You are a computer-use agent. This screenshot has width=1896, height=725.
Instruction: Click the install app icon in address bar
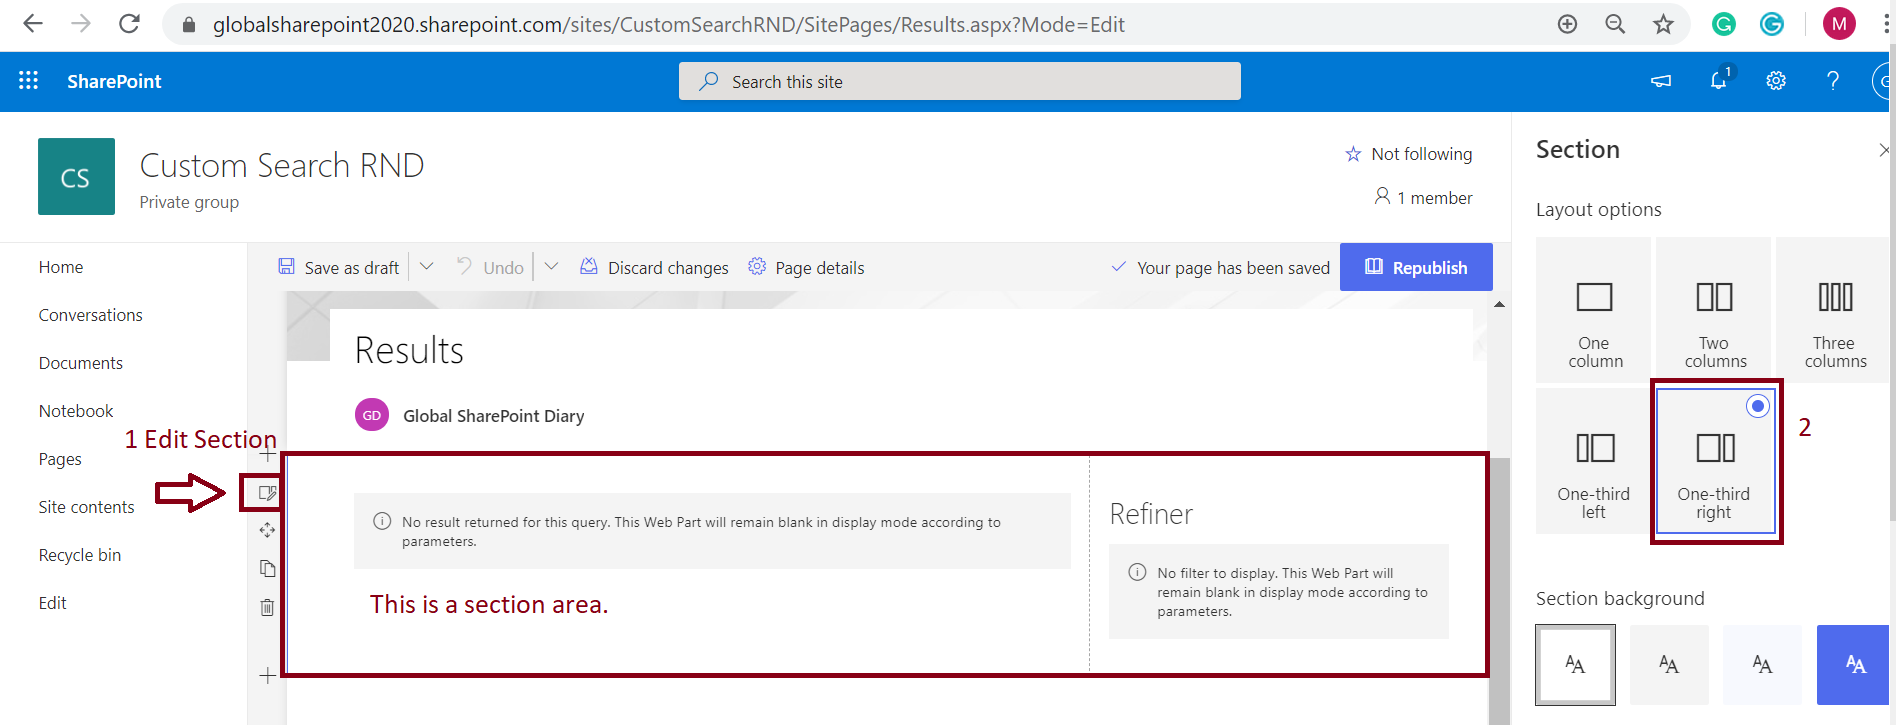1567,24
